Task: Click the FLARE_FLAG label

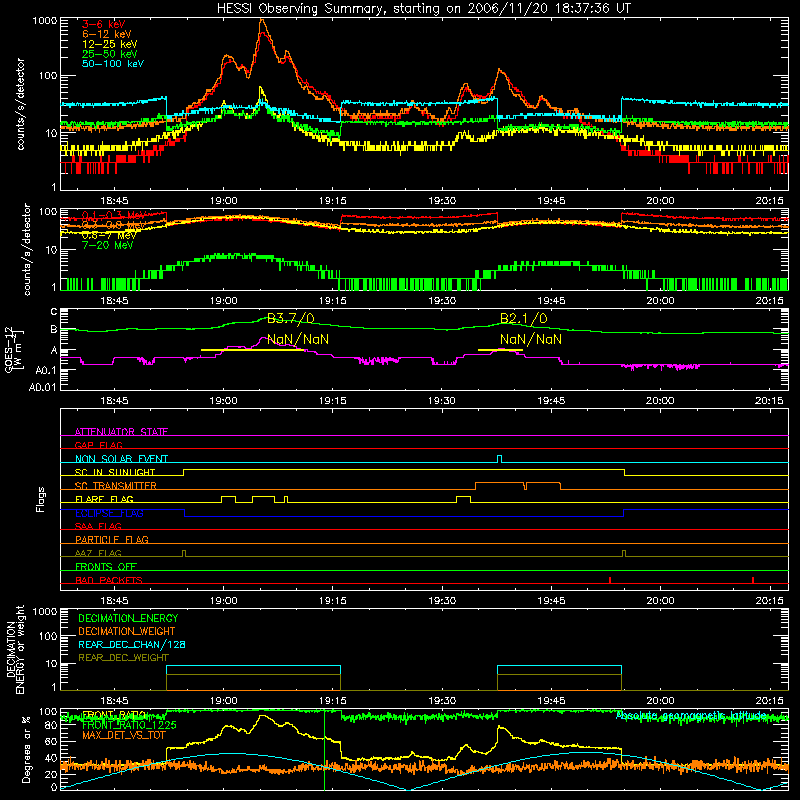Action: coord(104,499)
